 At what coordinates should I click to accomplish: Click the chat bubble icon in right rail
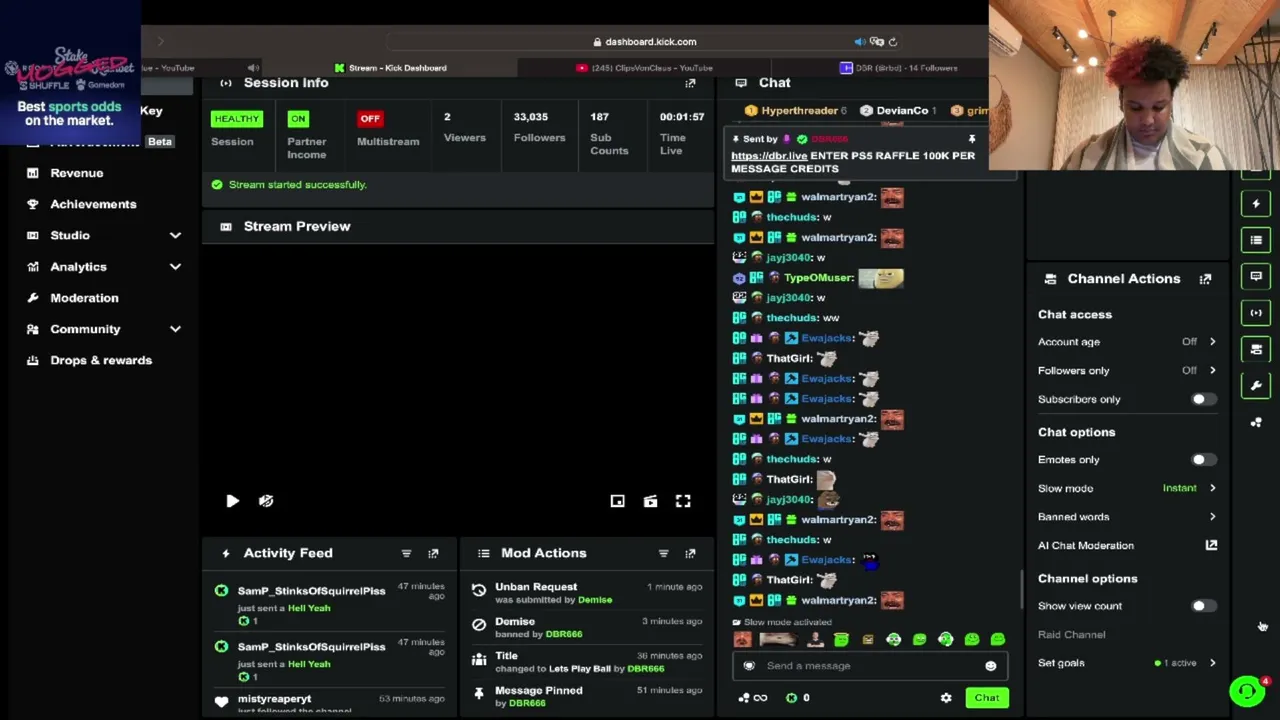(1256, 276)
